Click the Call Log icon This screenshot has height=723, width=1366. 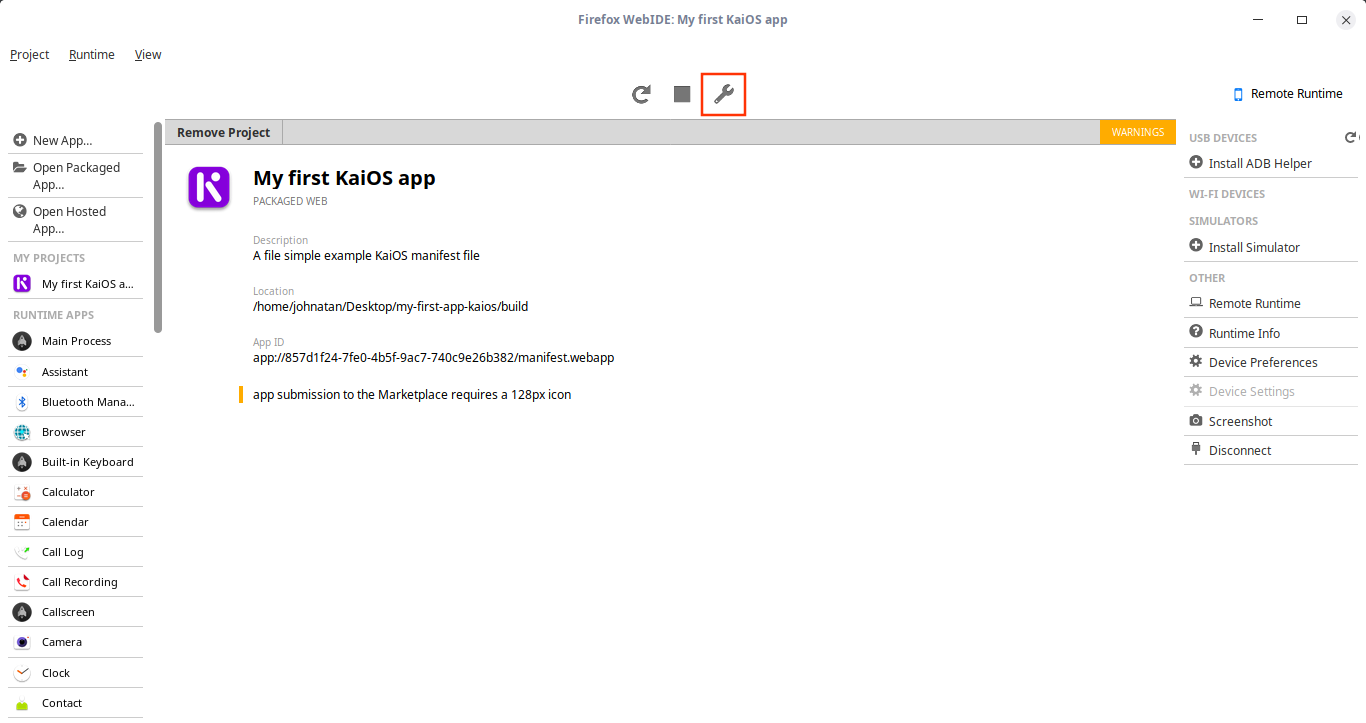click(22, 552)
